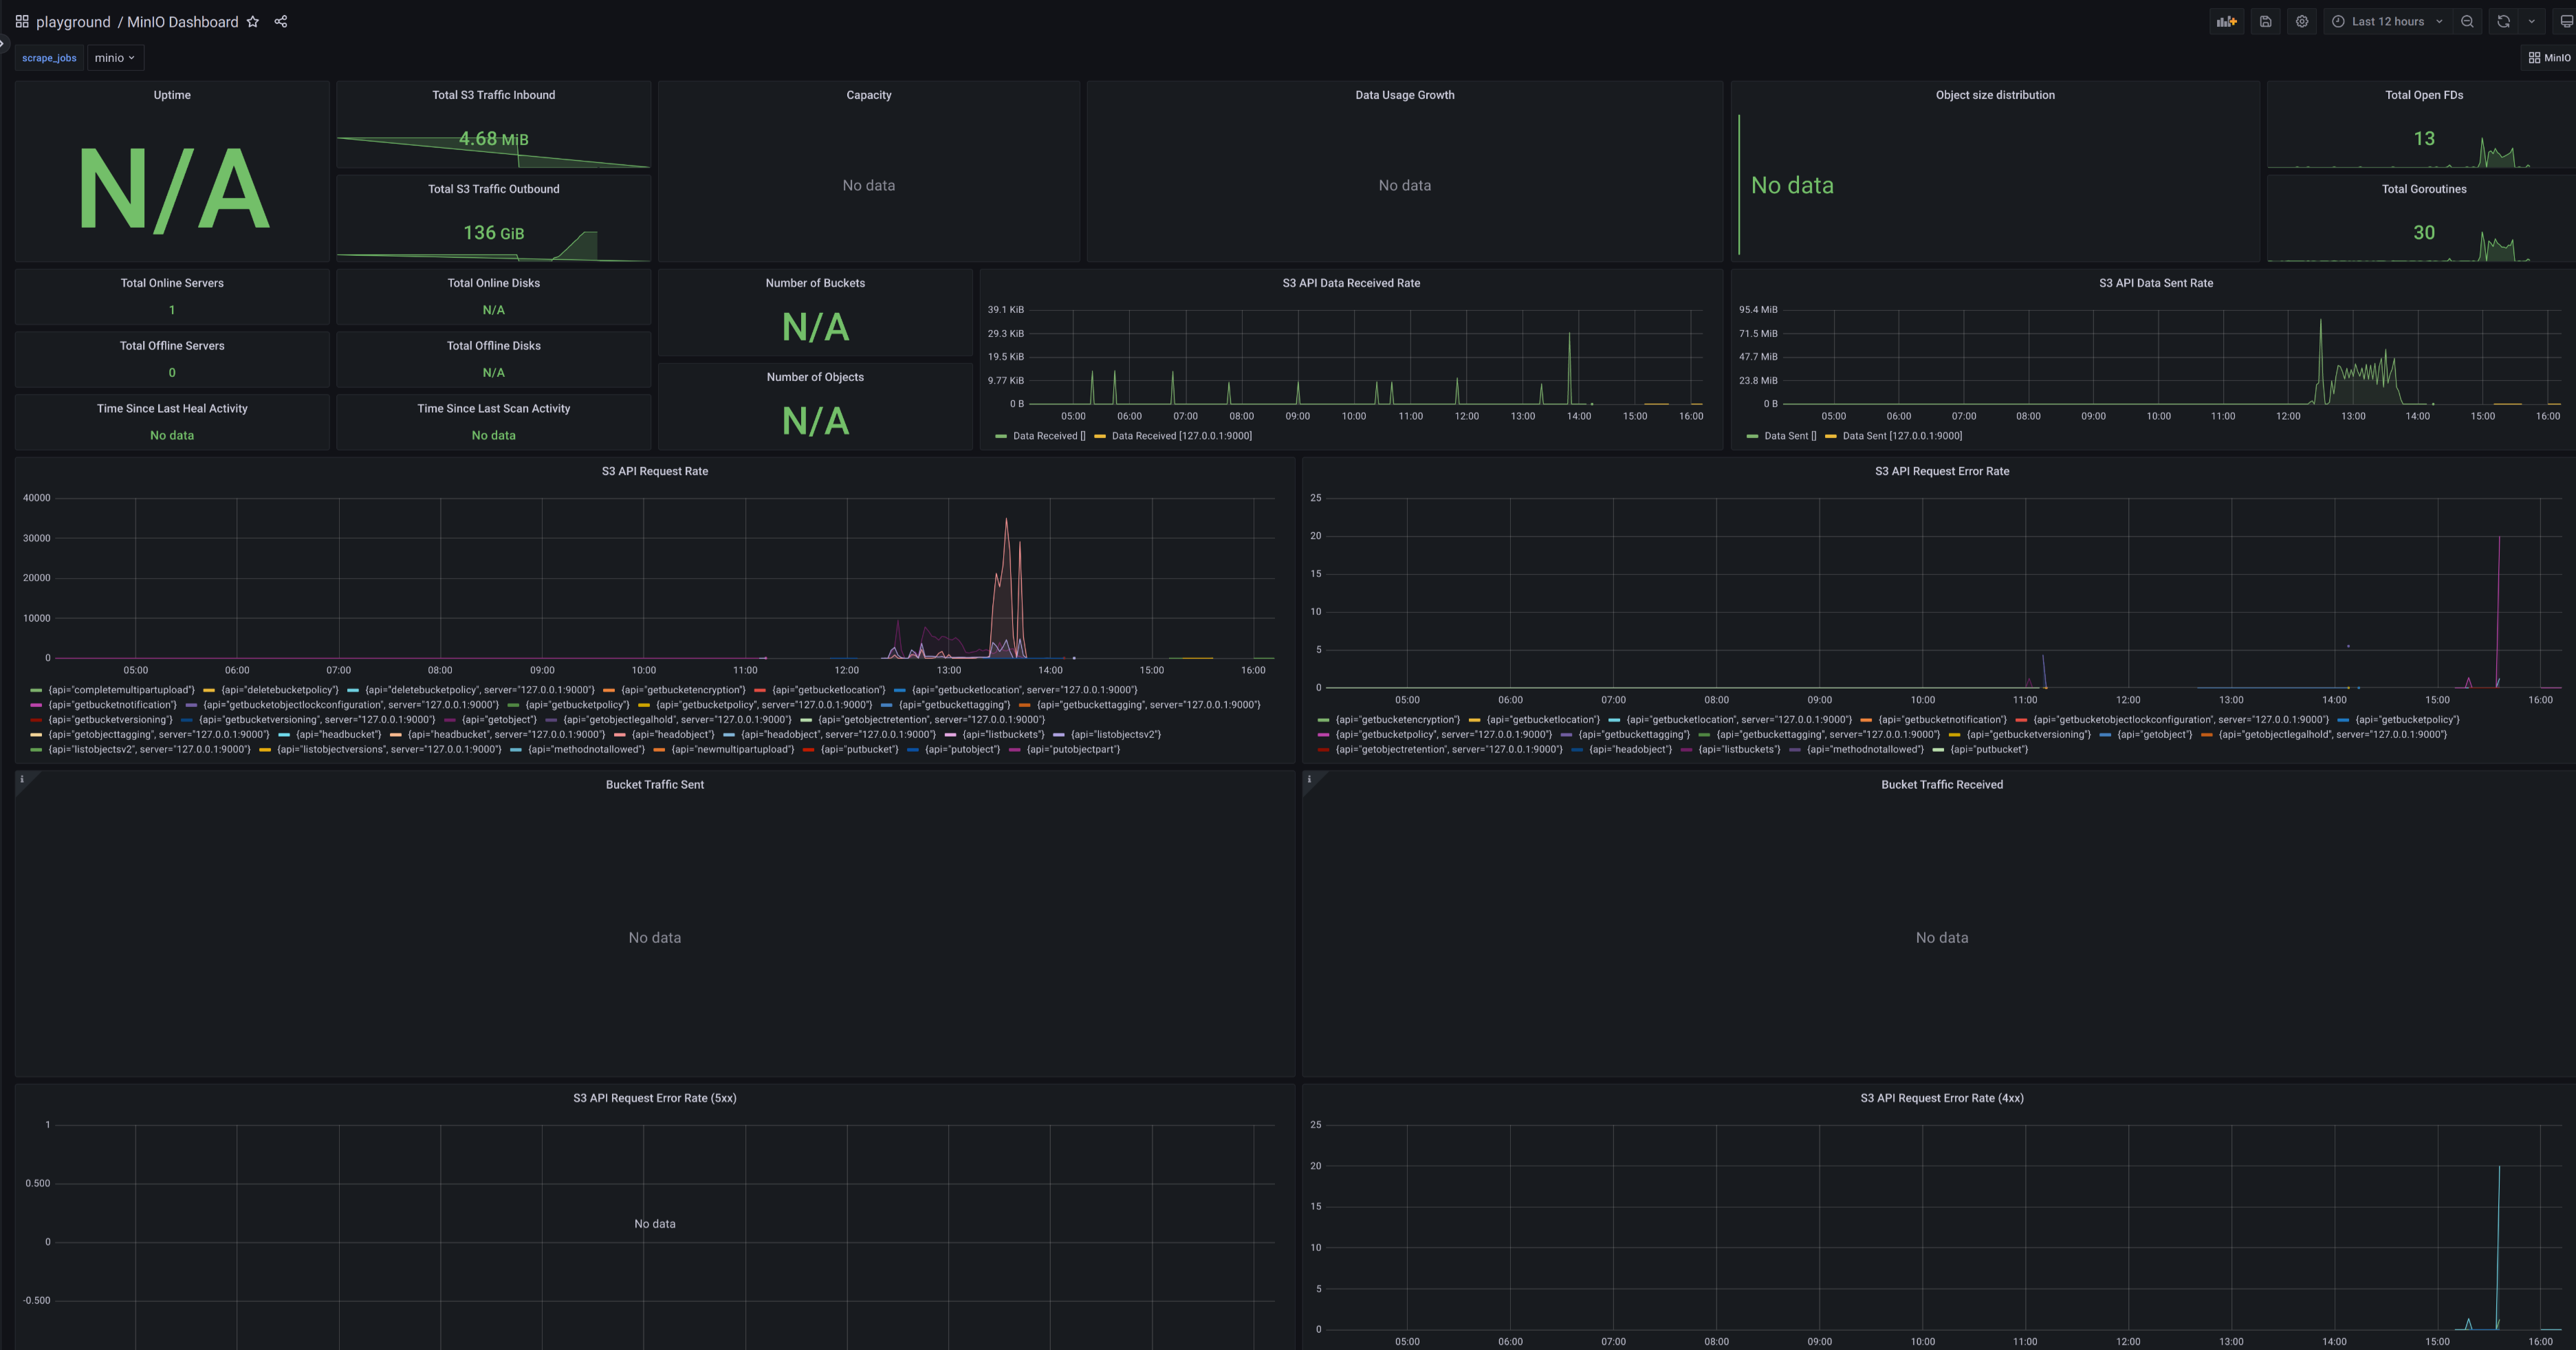Expand the left sidebar with the chevron

point(4,44)
